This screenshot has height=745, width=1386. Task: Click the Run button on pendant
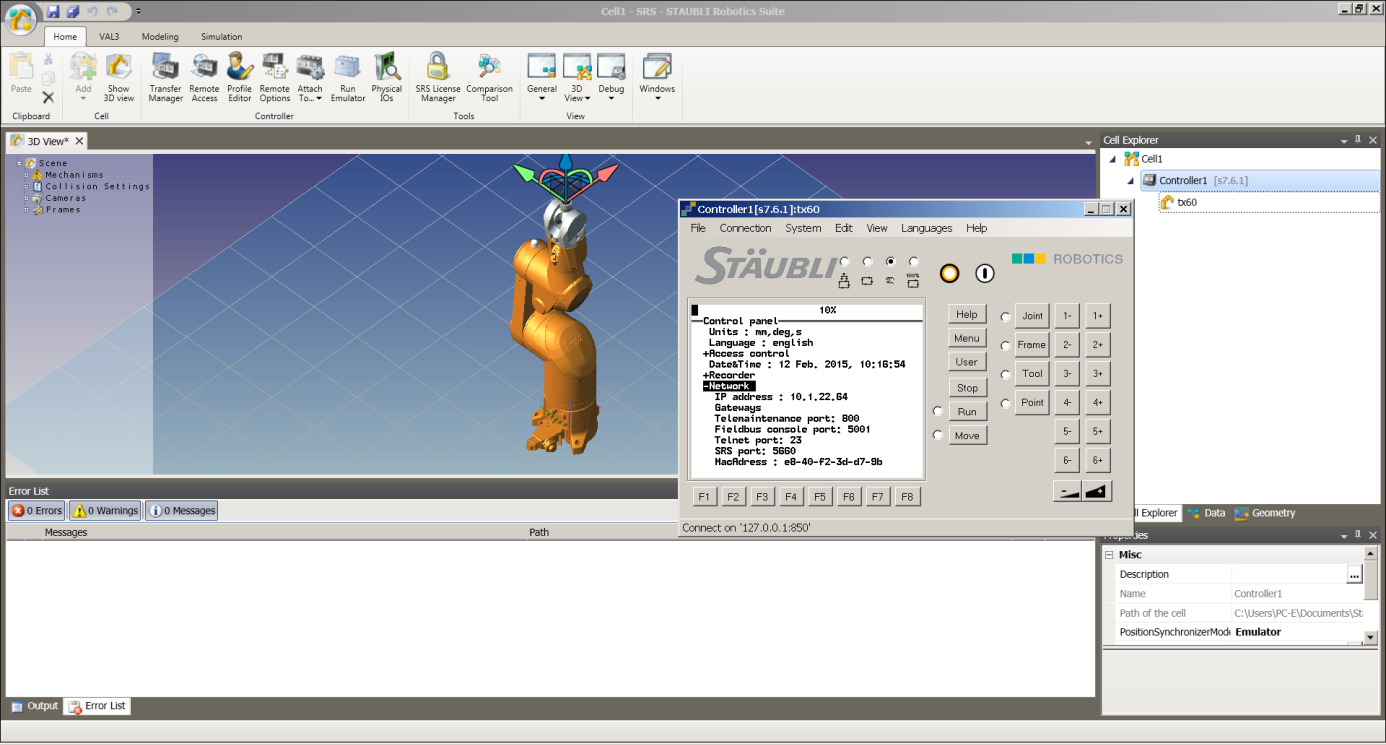click(966, 411)
